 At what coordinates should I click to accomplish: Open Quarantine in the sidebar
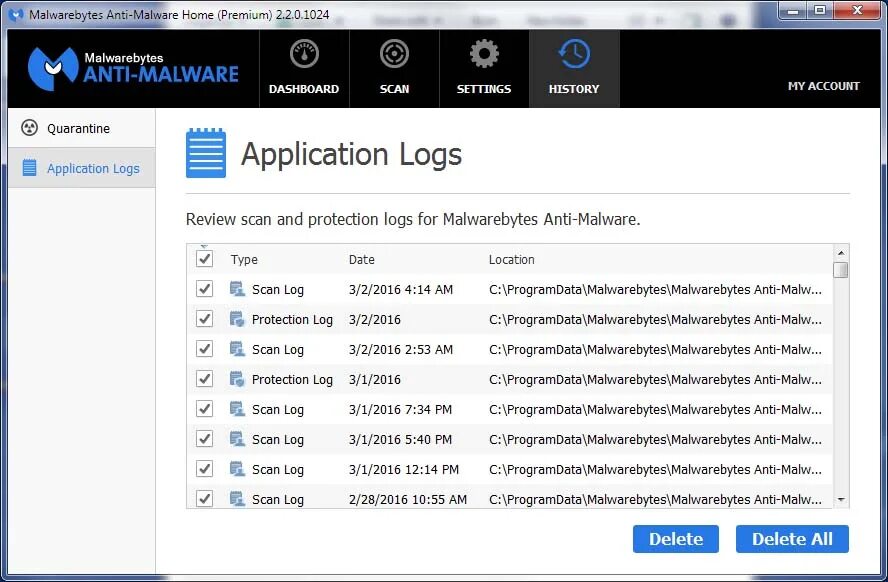click(x=82, y=129)
